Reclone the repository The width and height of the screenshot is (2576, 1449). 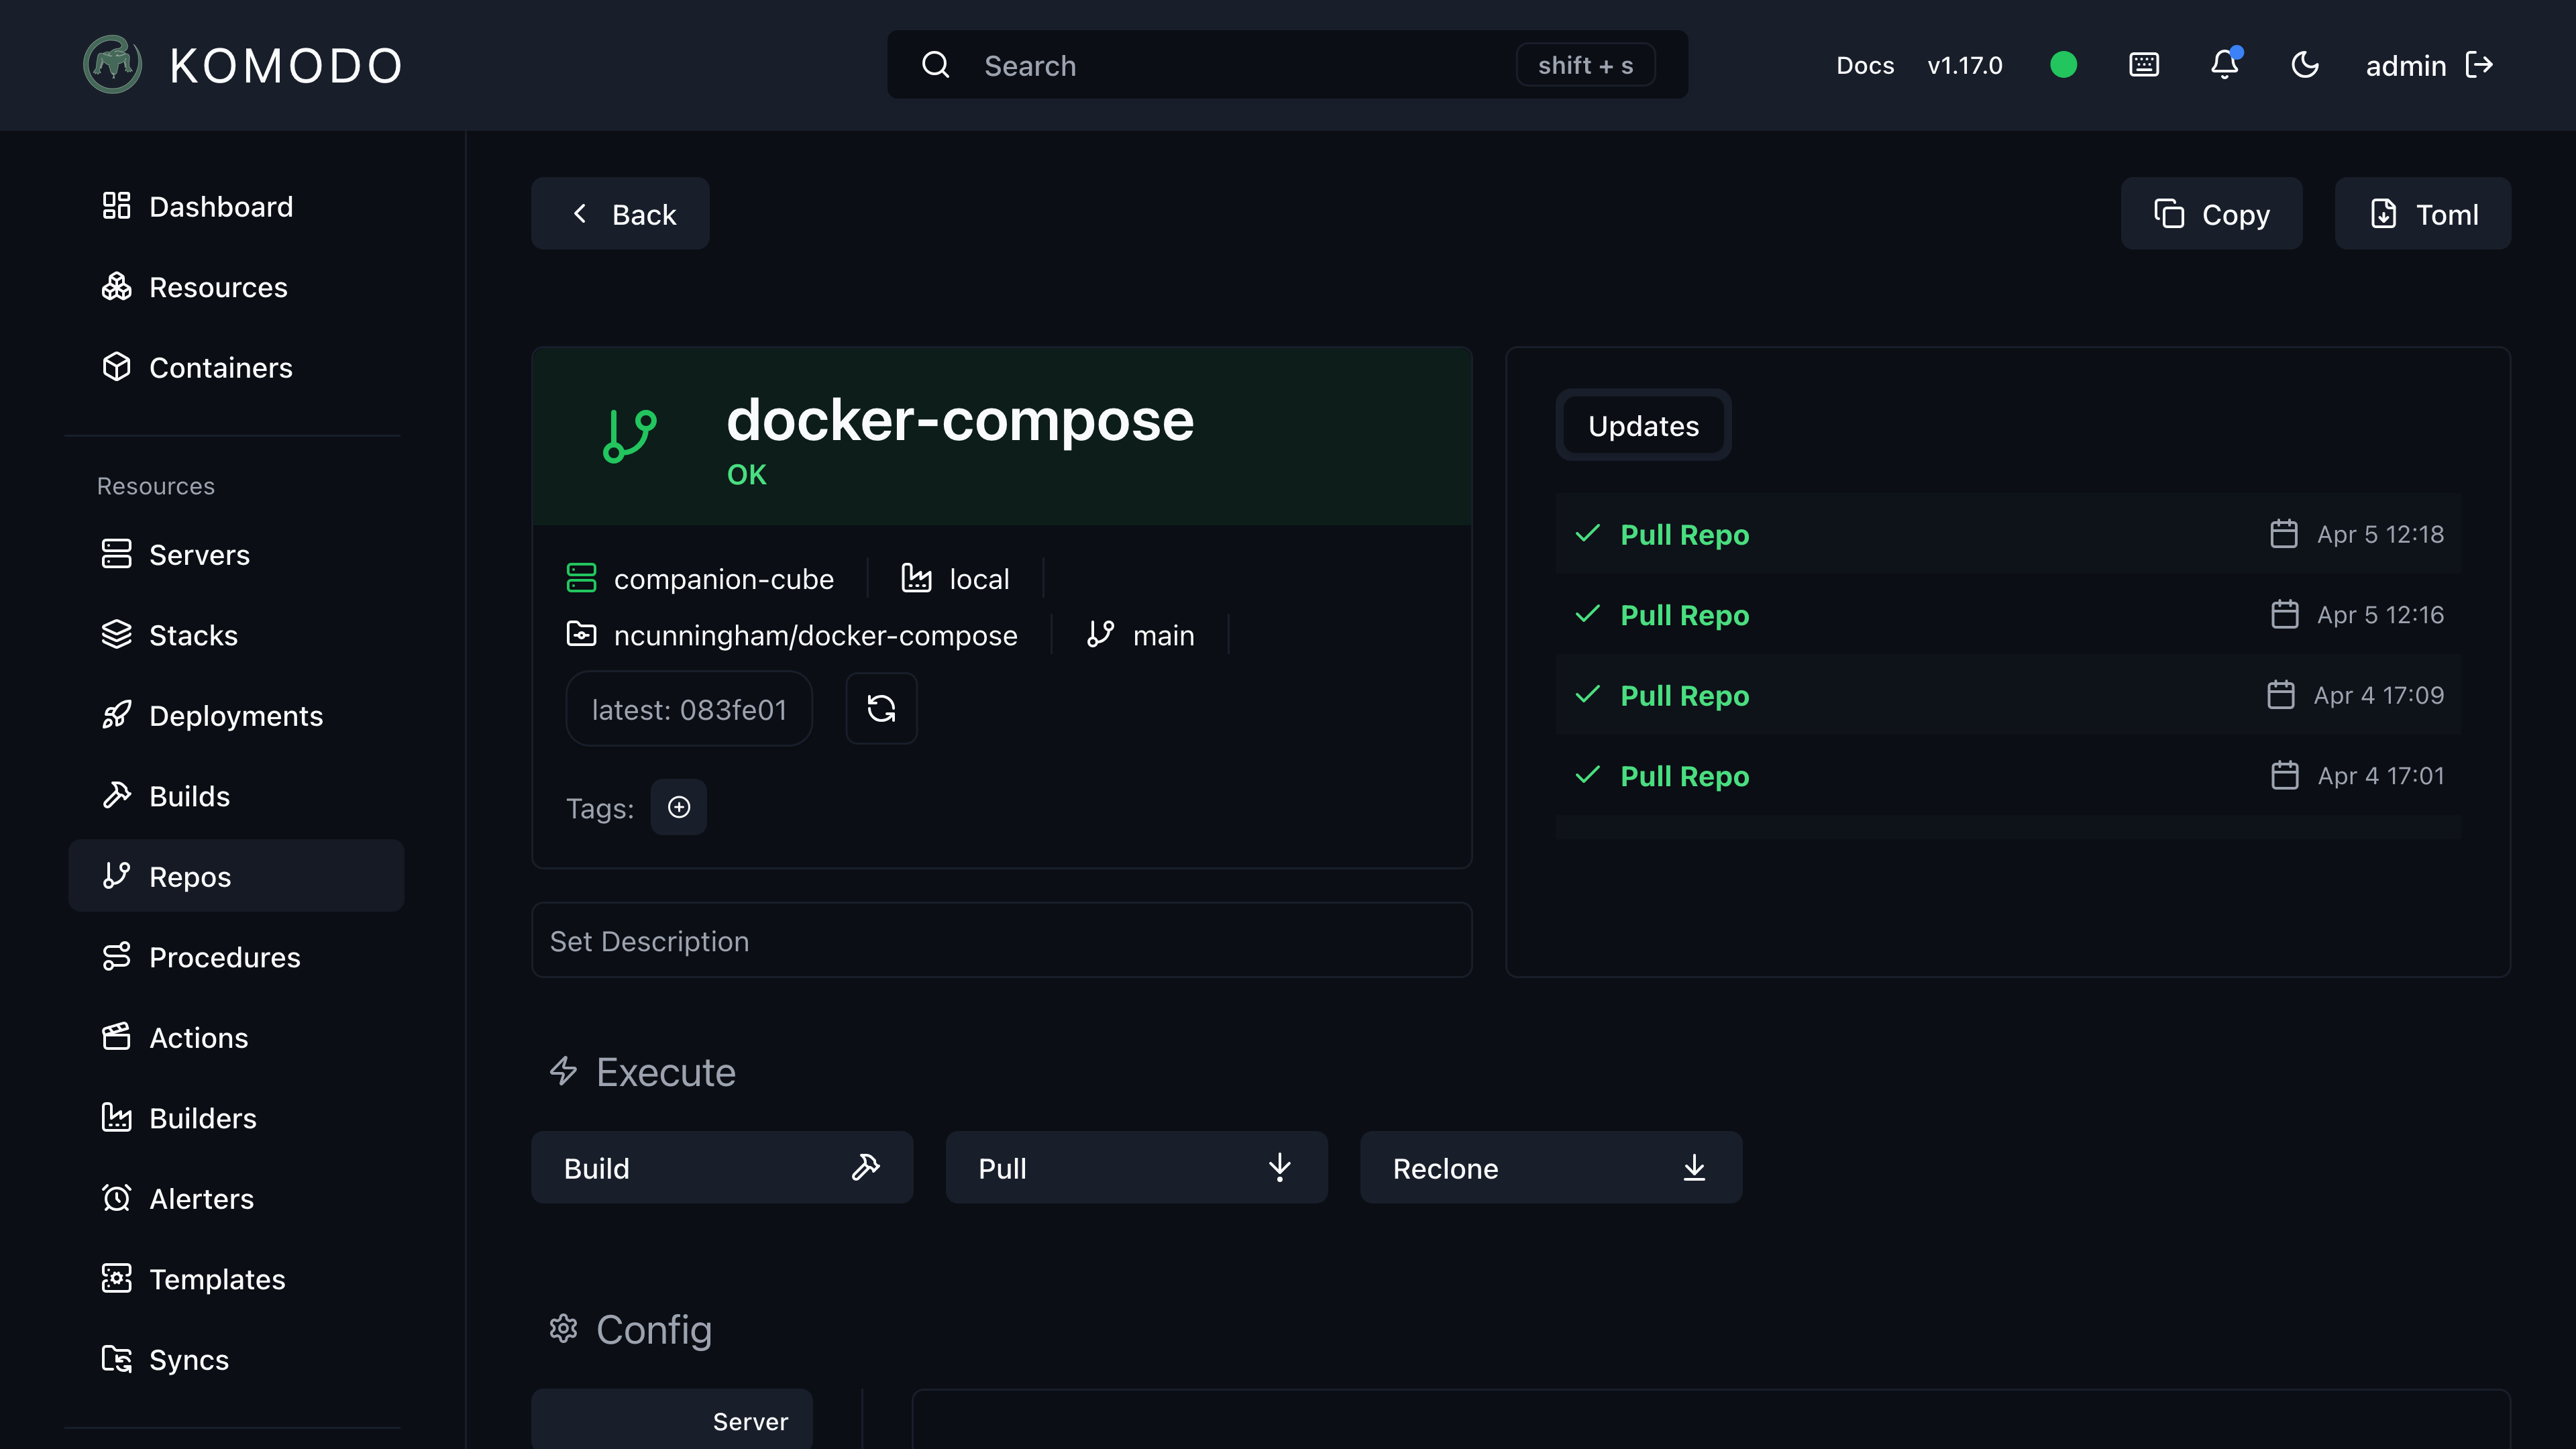point(1551,1167)
